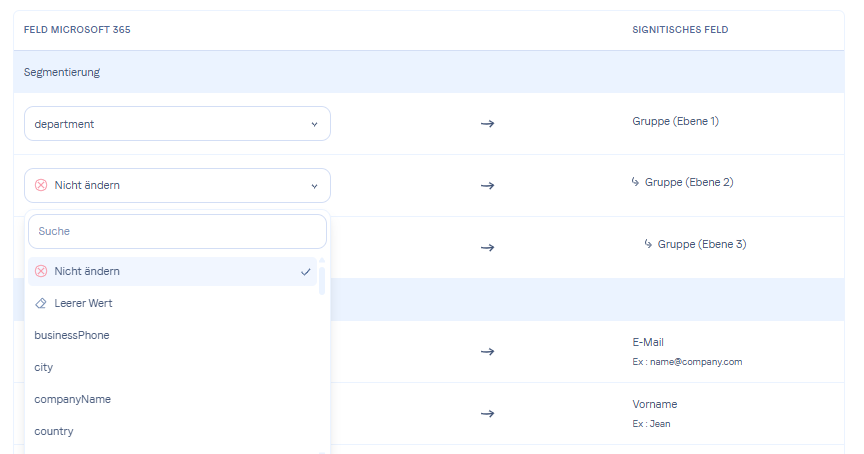Choose city from the dropdown options
This screenshot has width=864, height=454.
click(44, 367)
